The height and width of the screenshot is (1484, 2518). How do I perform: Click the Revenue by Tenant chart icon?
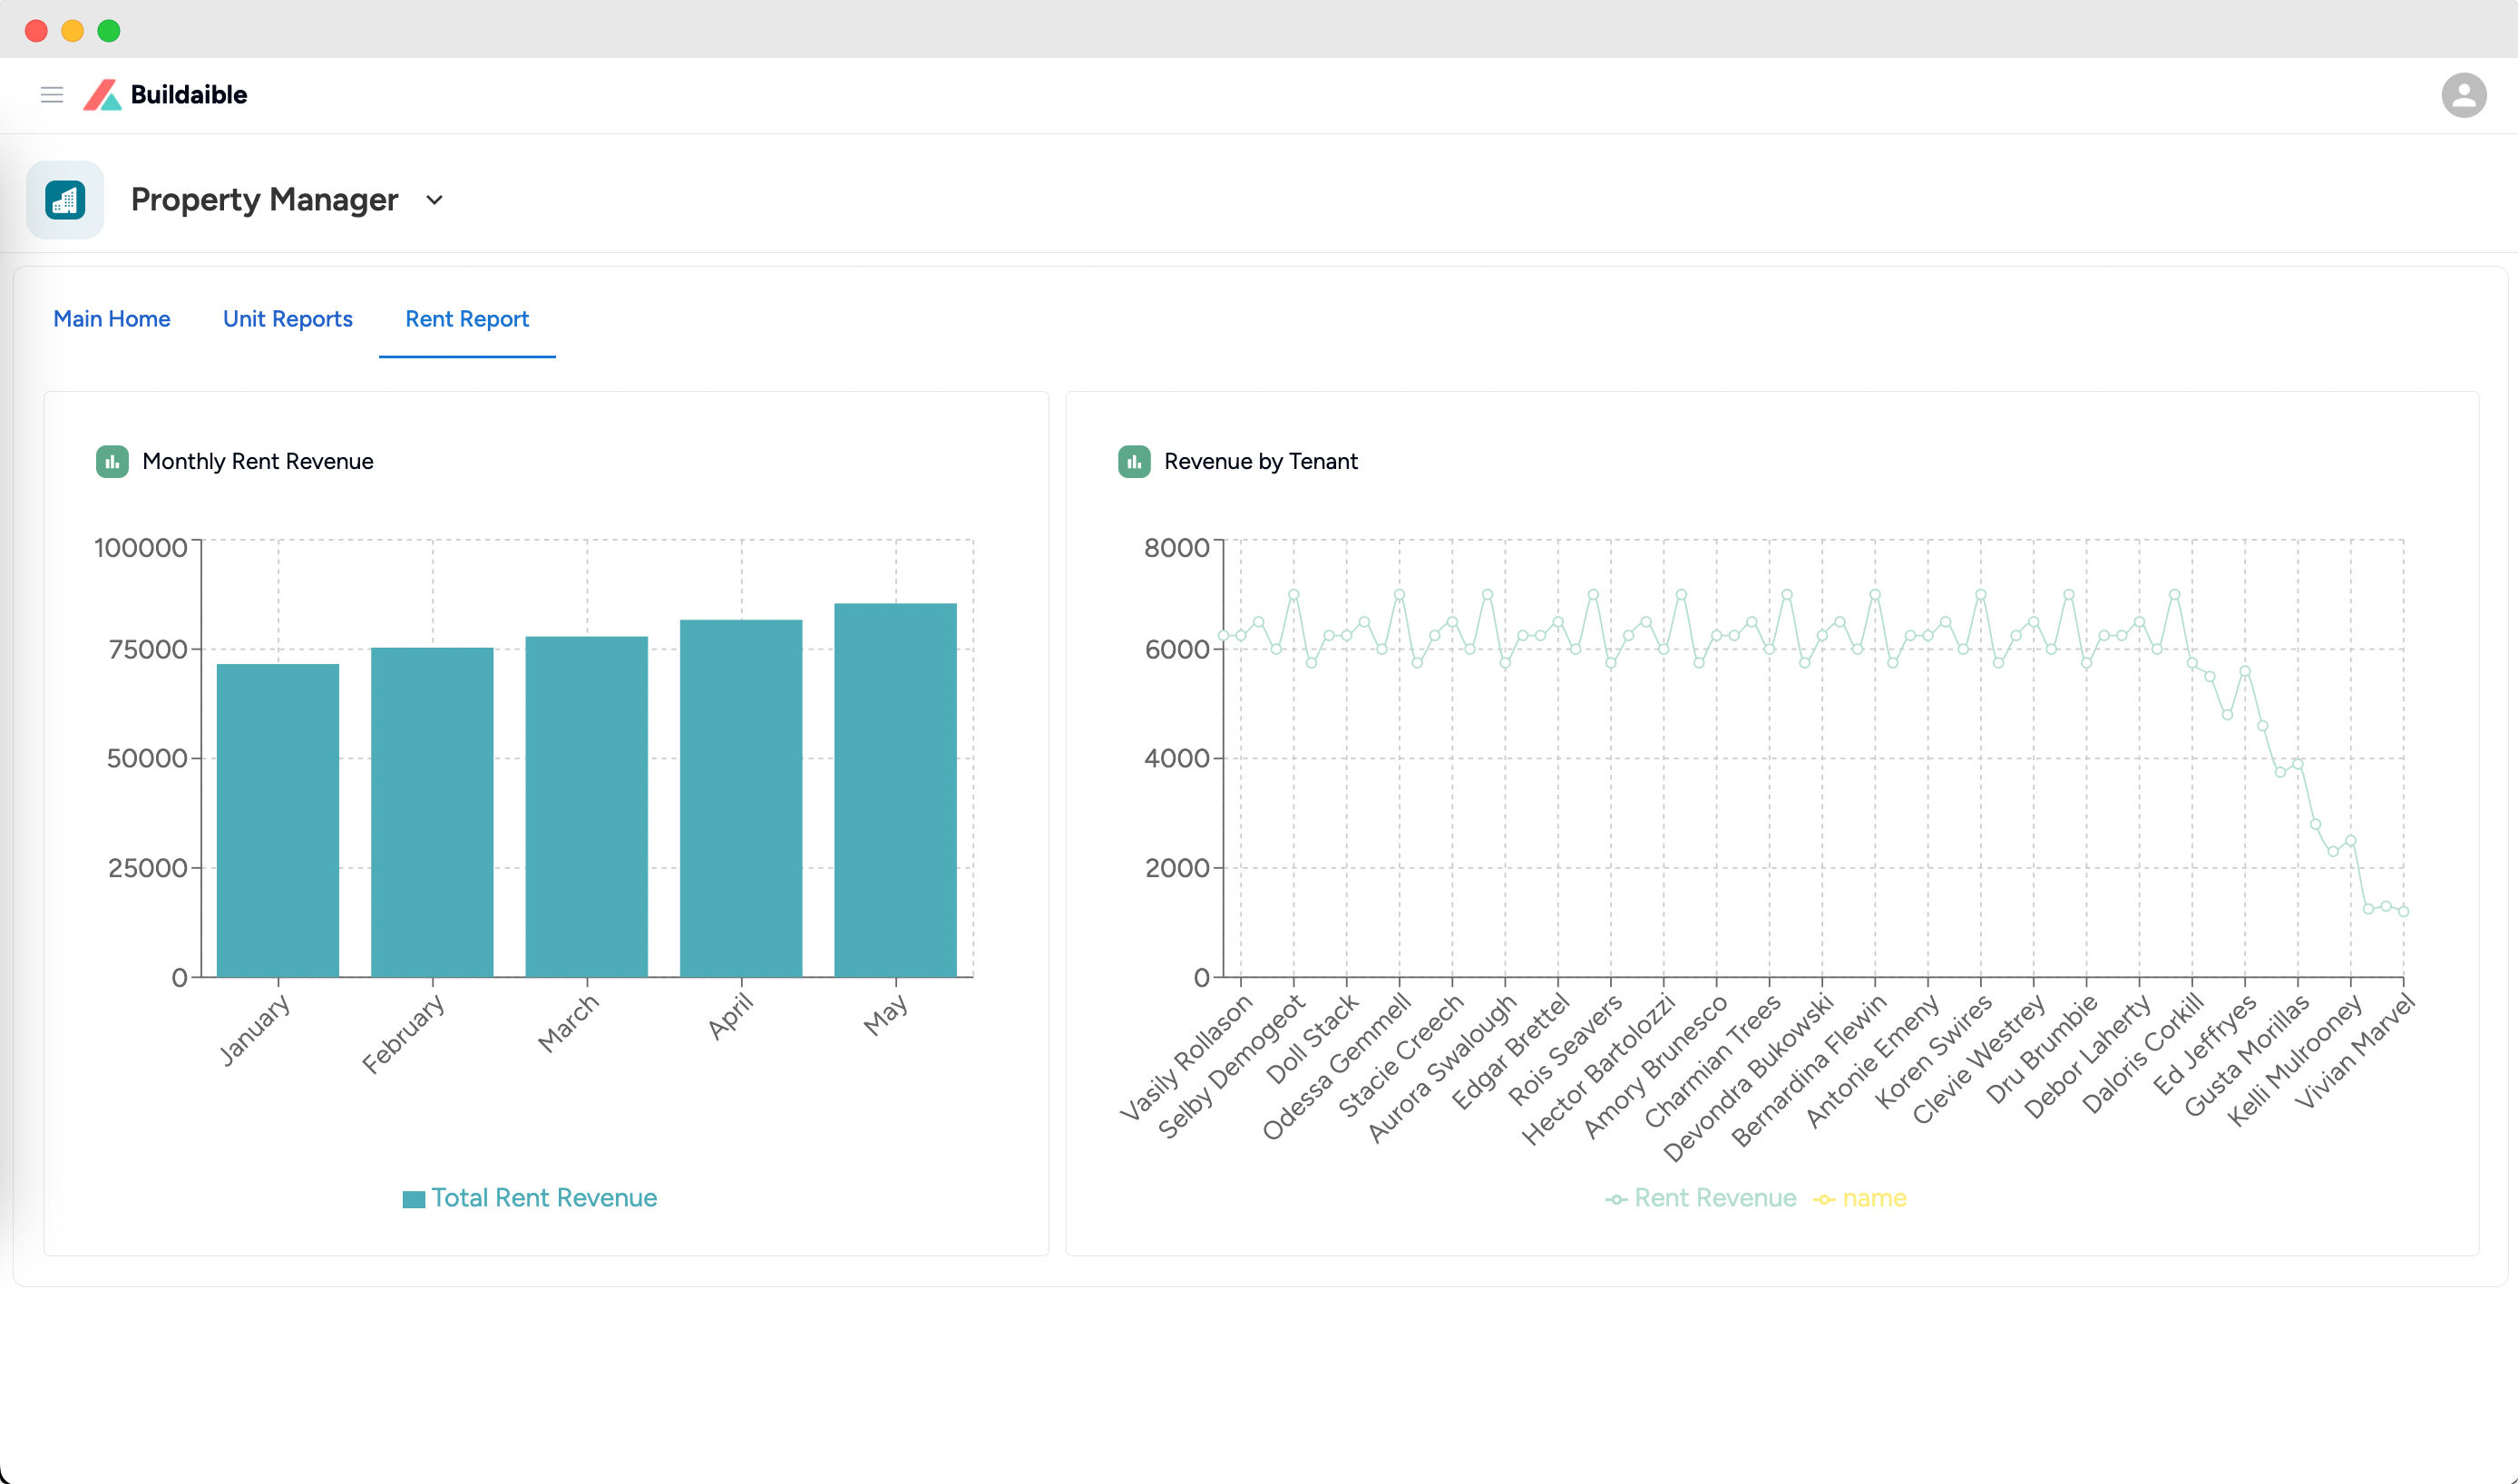1134,462
